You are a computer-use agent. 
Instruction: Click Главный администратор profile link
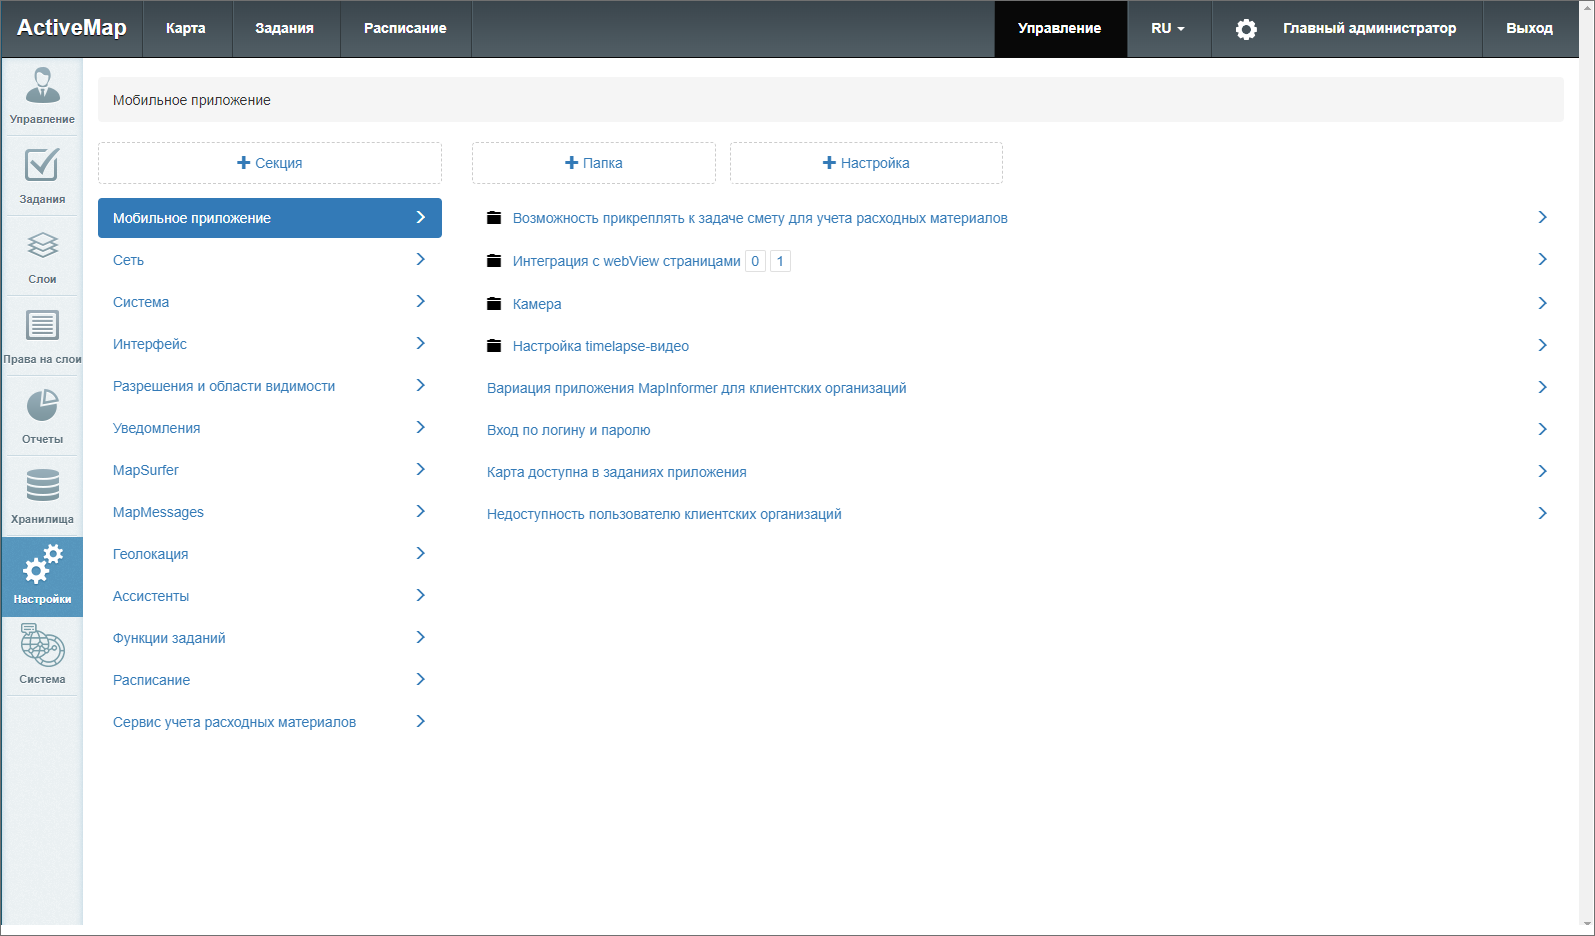[1369, 28]
